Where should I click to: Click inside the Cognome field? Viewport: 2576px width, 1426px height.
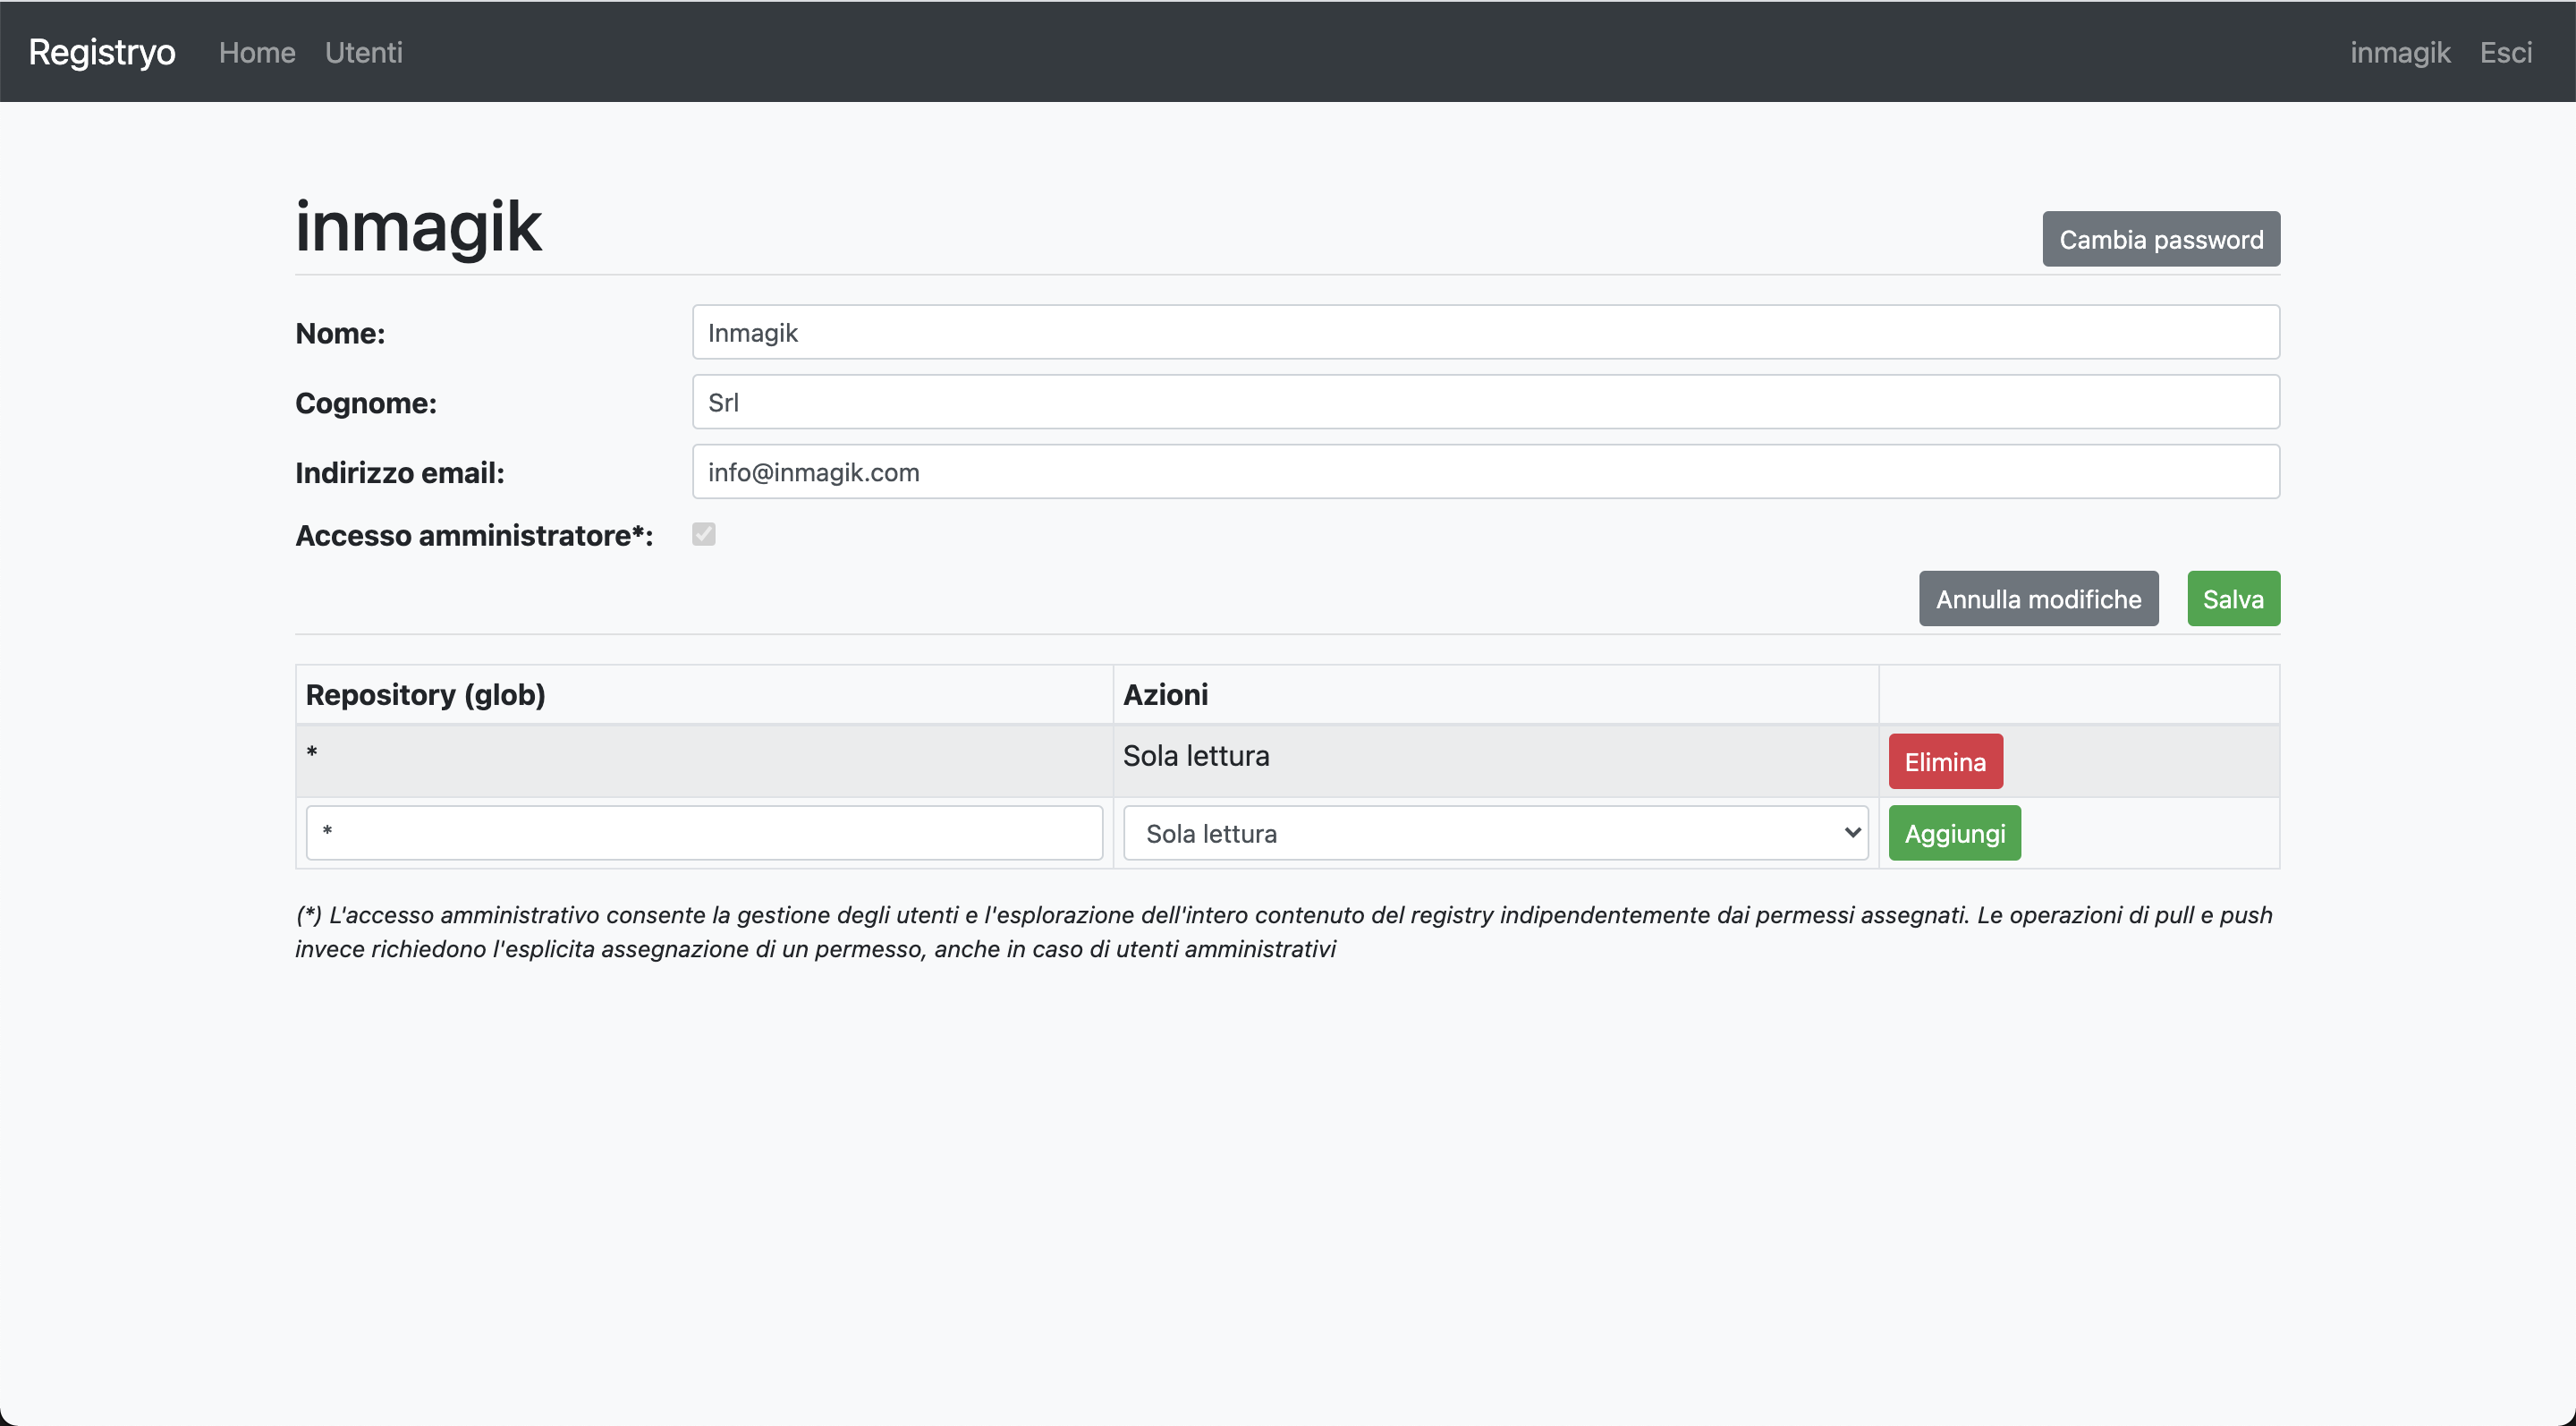(x=1487, y=402)
